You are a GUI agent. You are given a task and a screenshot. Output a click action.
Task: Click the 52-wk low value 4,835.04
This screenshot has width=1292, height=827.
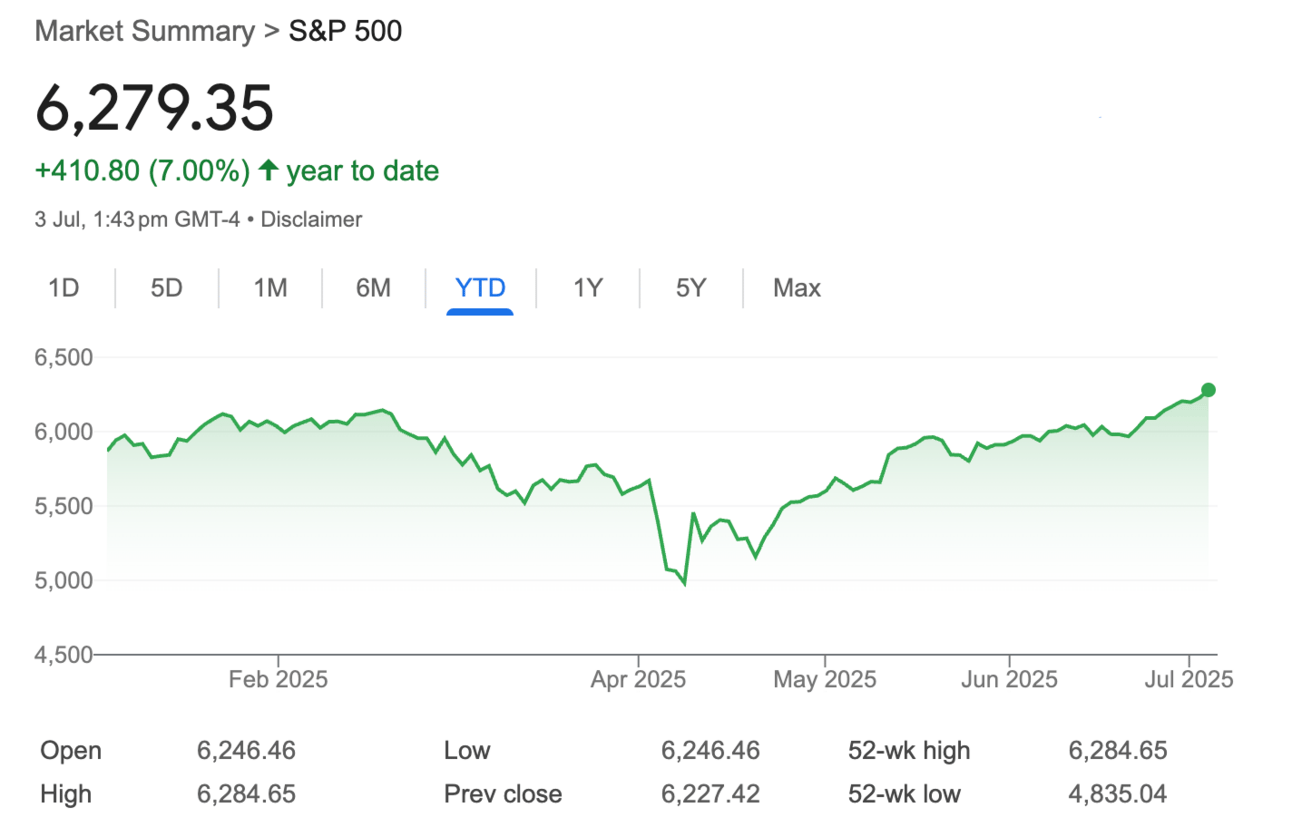(x=1118, y=795)
